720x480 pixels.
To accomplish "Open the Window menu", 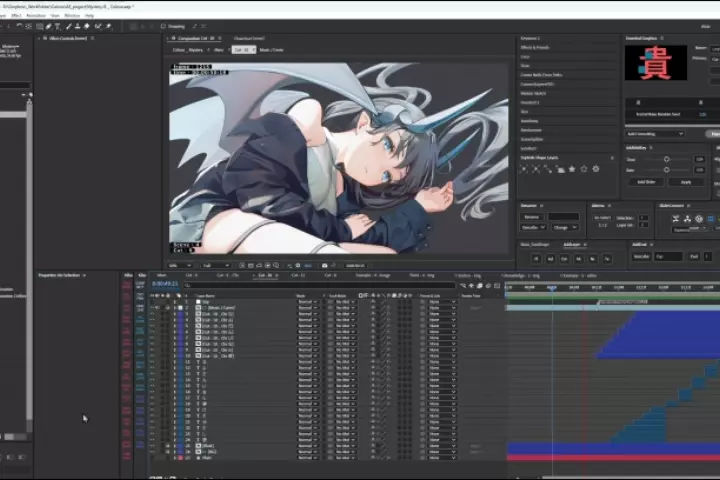I will [72, 16].
